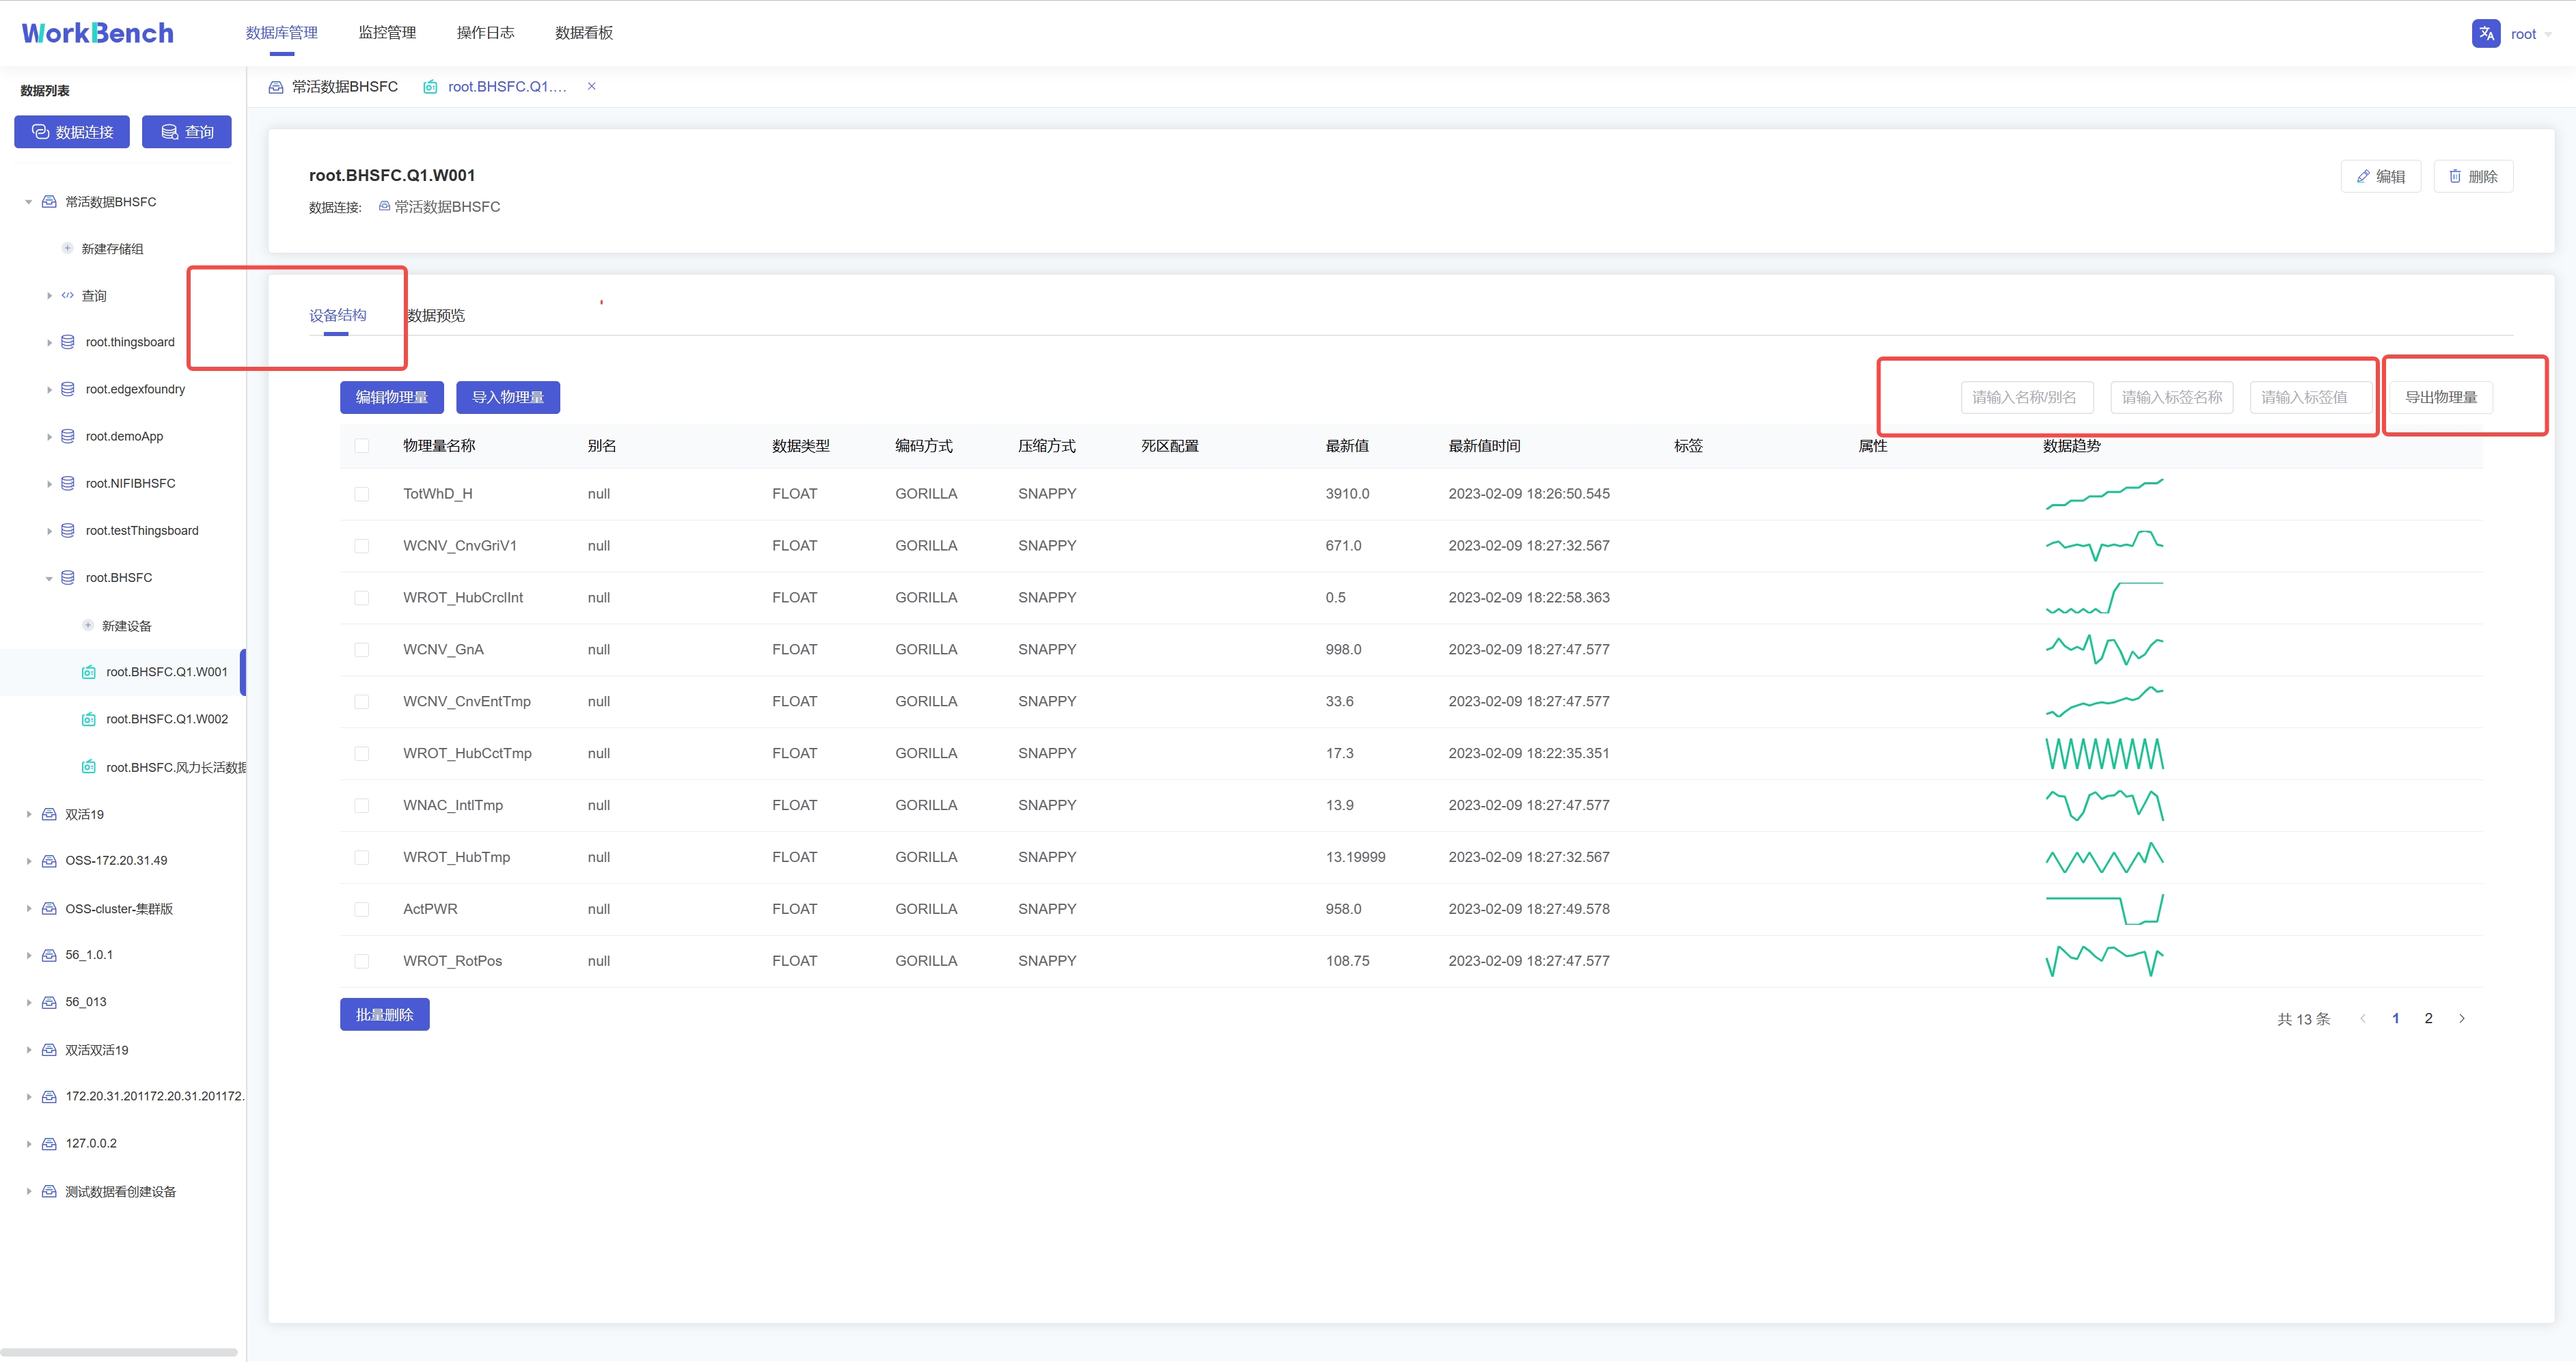Open the monitoring management menu
The image size is (2576, 1362).
point(387,33)
